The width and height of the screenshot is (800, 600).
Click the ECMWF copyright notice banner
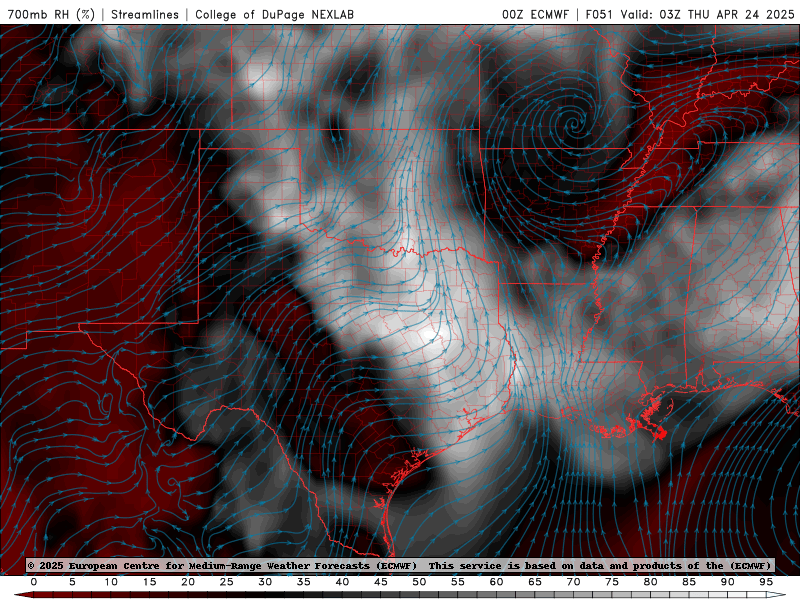(400, 565)
